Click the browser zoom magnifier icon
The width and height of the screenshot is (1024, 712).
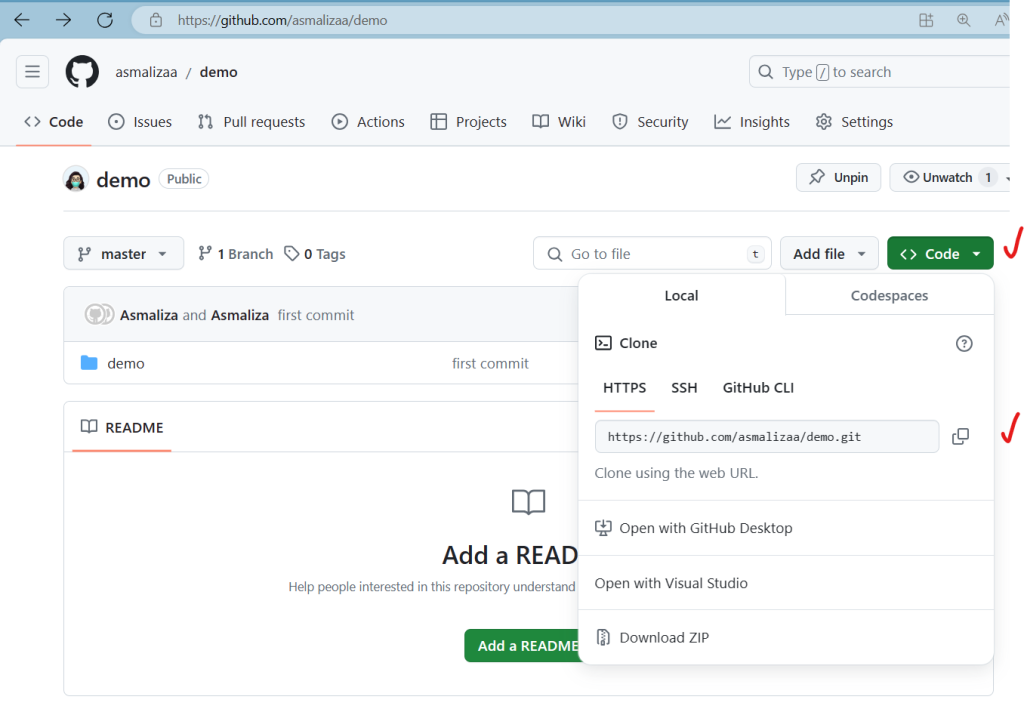[963, 20]
